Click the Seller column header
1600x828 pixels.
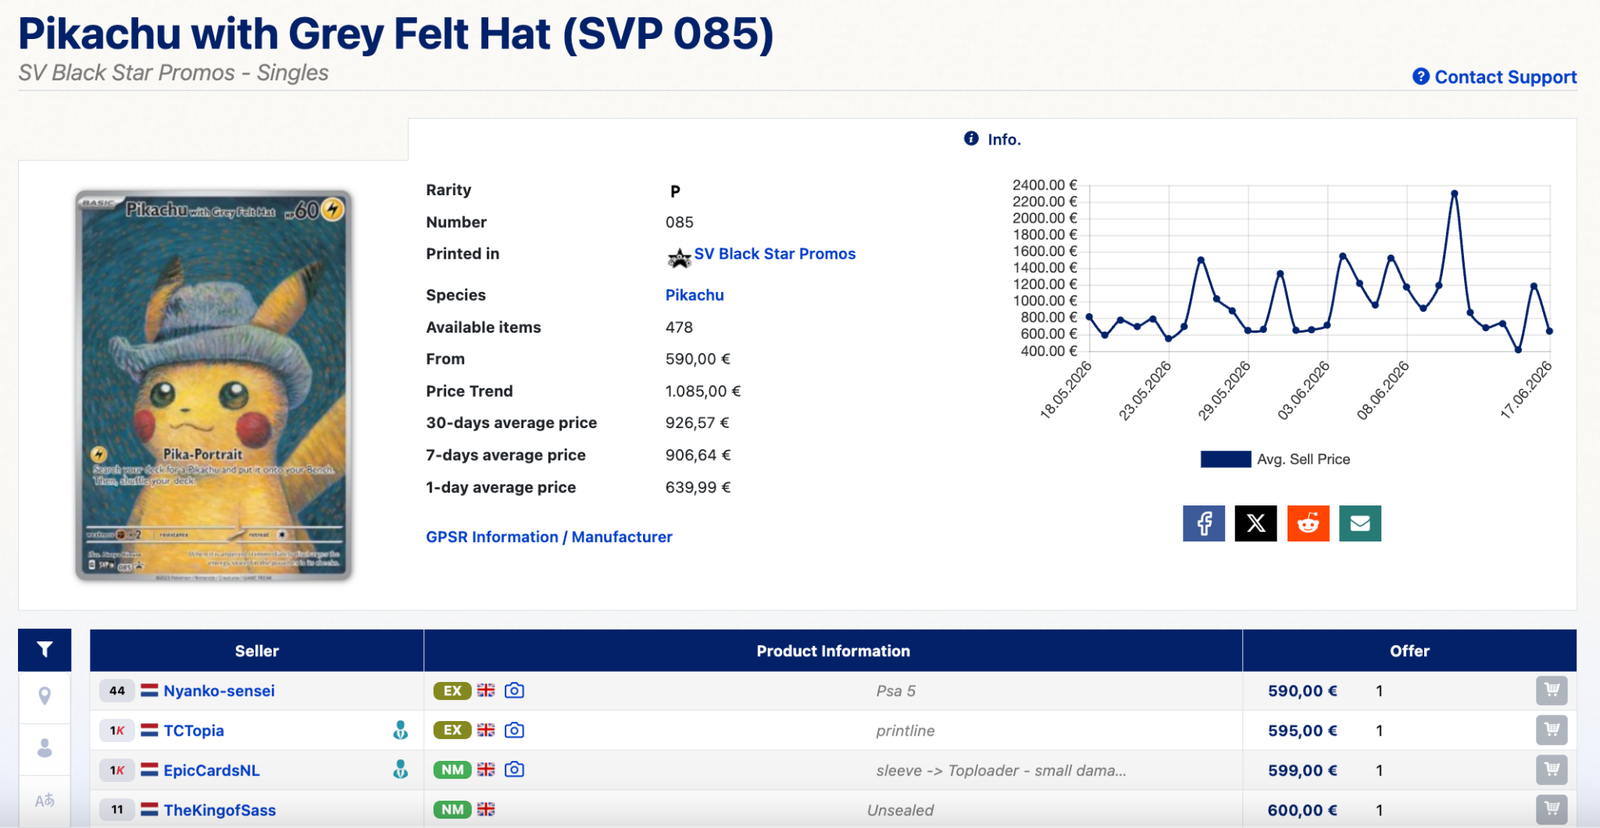click(x=257, y=651)
